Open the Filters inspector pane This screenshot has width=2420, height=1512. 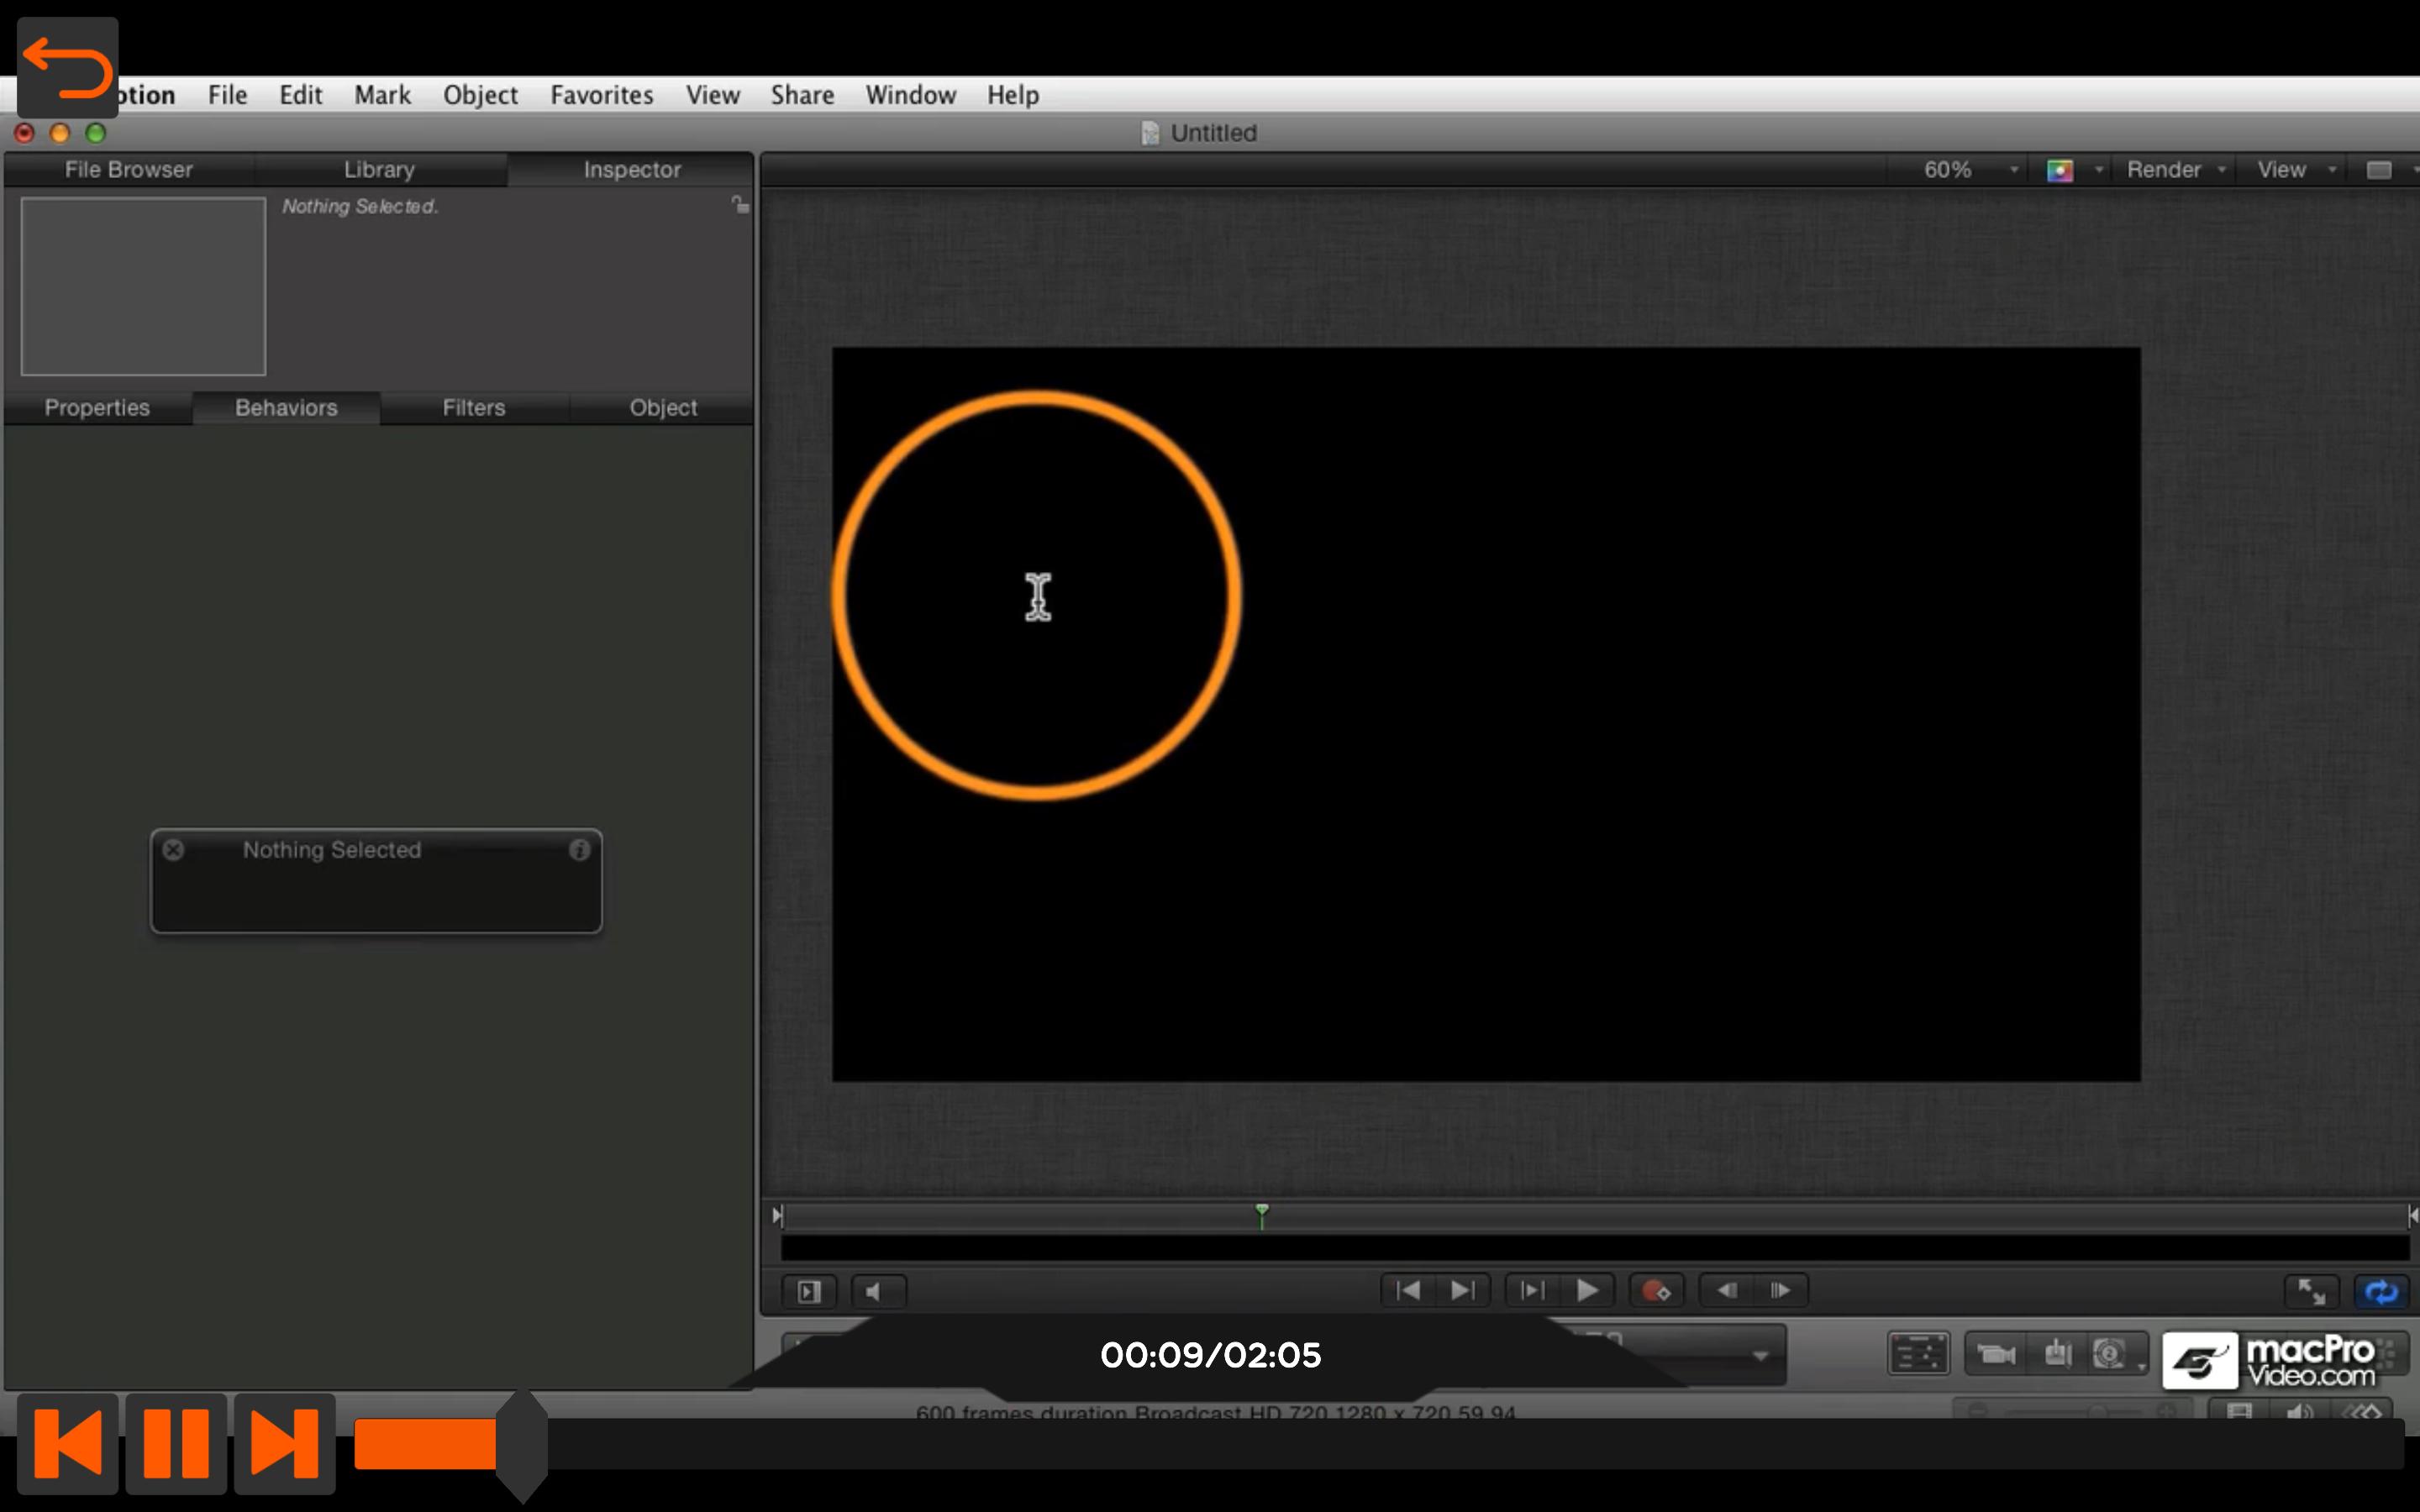click(x=474, y=408)
